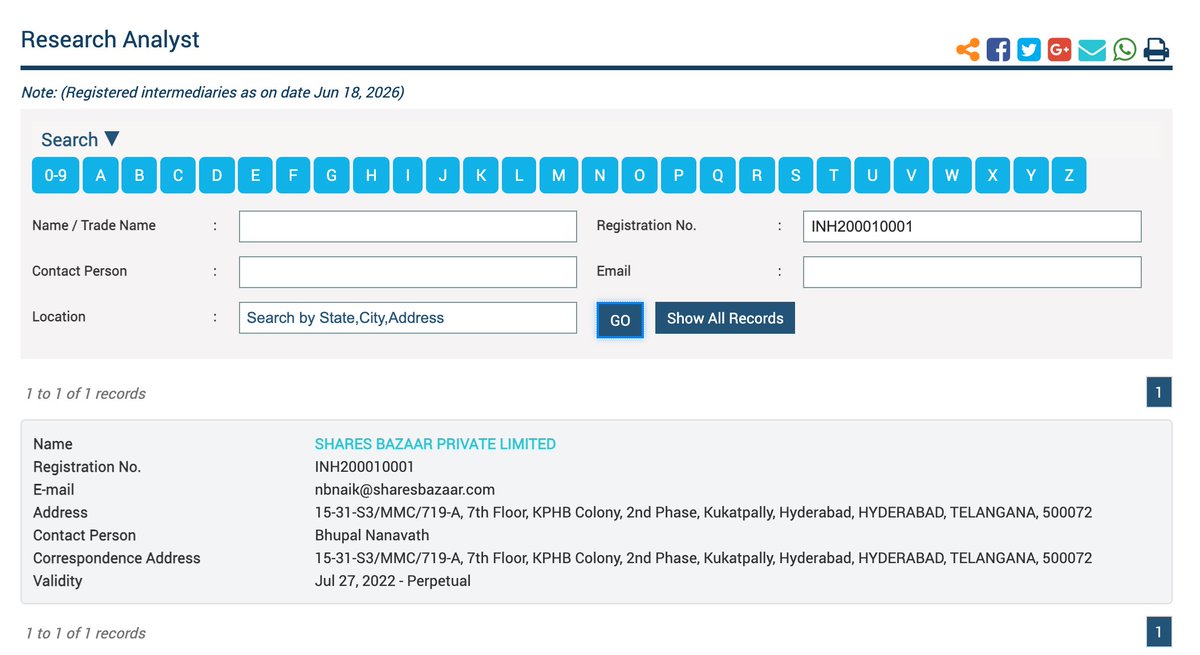Click the Location search field
1200x655 pixels.
(x=408, y=318)
